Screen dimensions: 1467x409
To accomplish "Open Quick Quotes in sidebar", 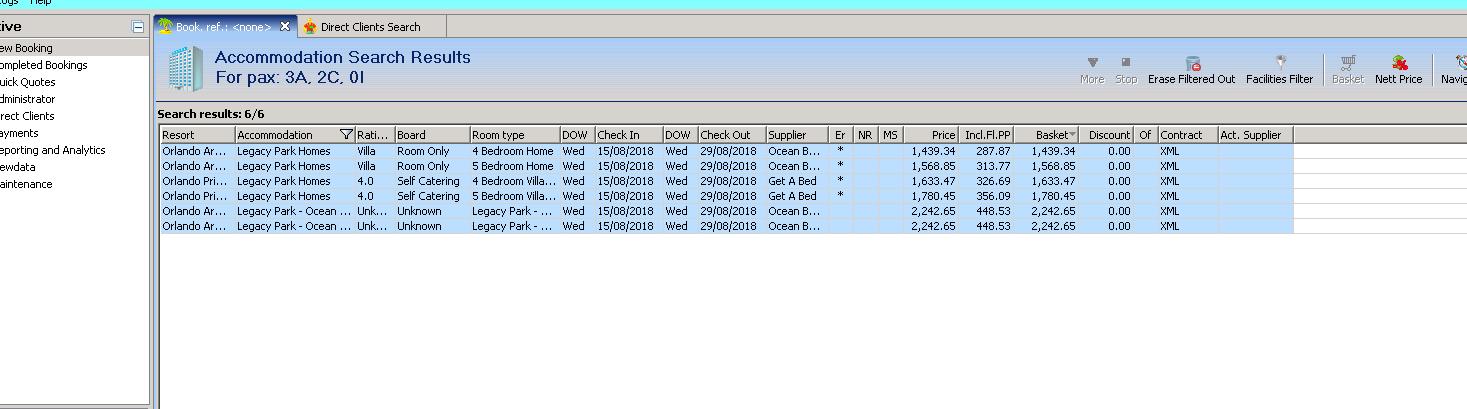I will click(28, 82).
